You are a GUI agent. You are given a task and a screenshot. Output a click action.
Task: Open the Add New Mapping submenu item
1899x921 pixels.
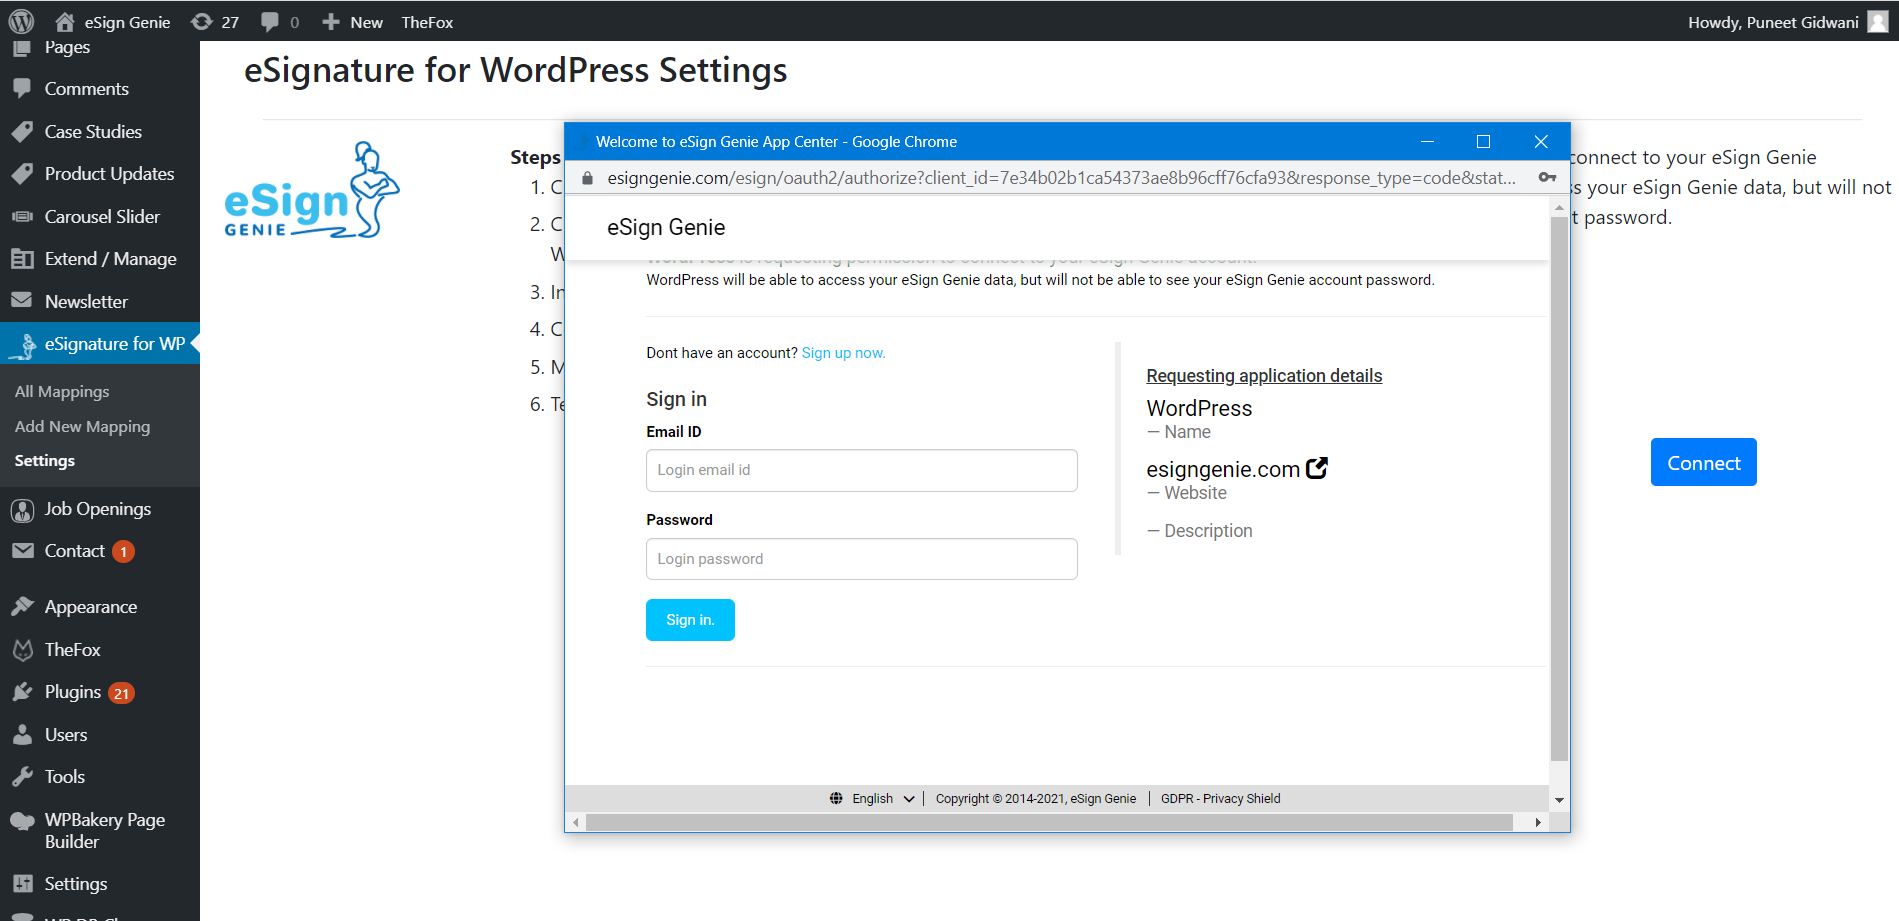[x=82, y=426]
